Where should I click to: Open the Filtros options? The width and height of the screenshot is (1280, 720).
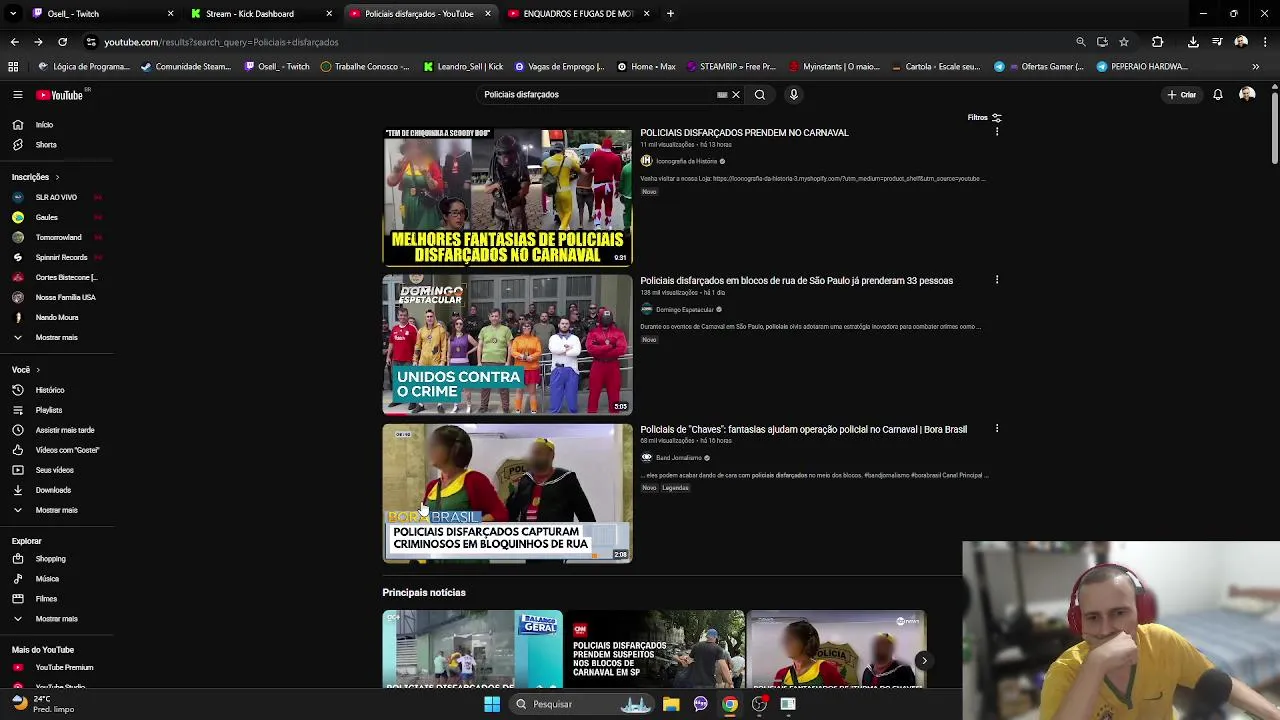pyautogui.click(x=984, y=118)
